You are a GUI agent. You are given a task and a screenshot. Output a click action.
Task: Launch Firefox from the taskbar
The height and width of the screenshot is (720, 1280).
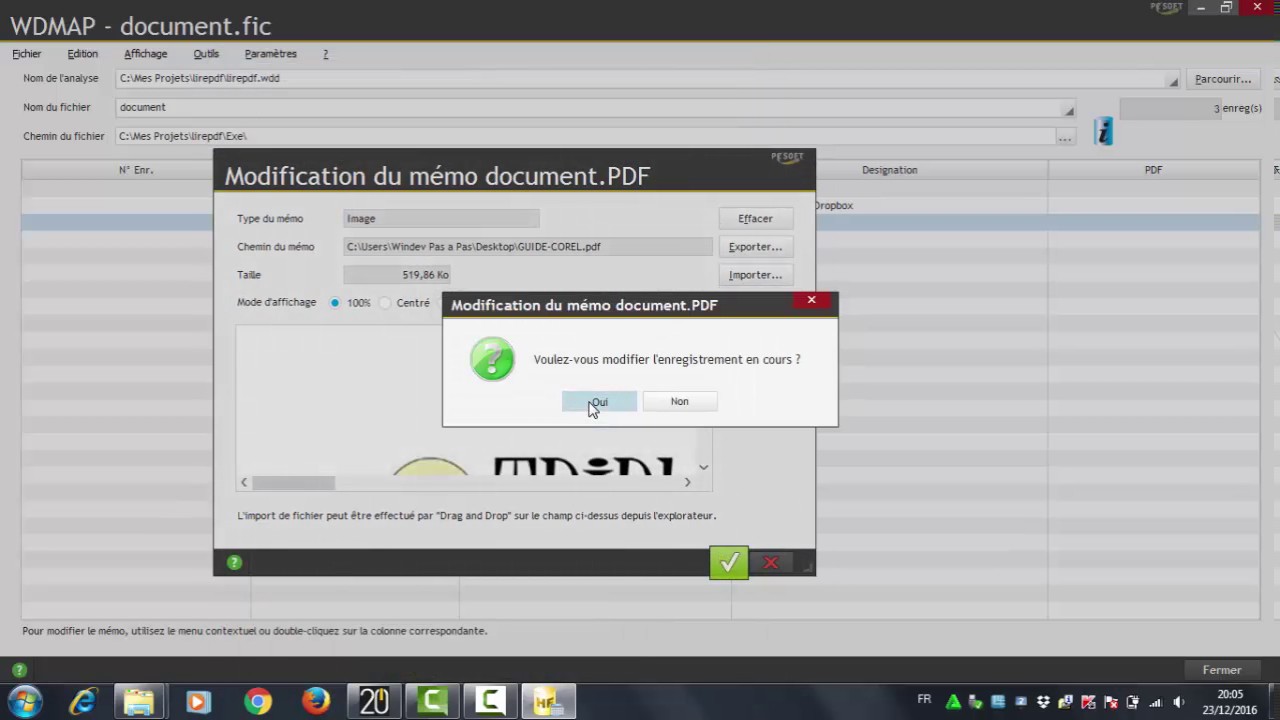(x=316, y=702)
